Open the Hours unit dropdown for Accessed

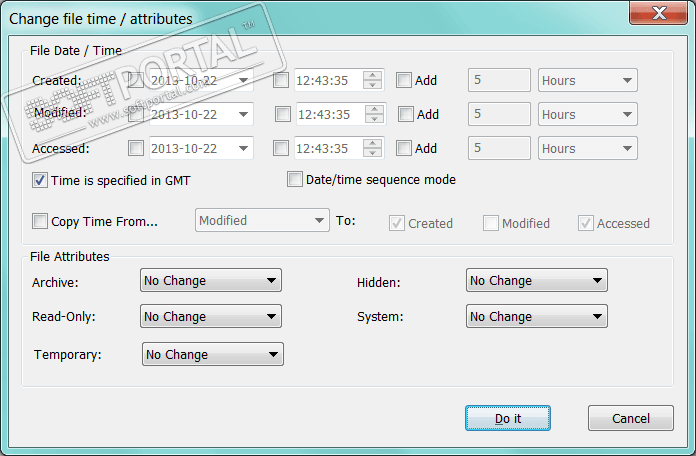(x=588, y=148)
